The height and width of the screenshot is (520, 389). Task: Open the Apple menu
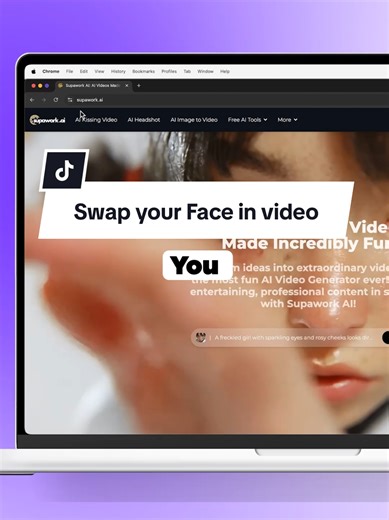[33, 71]
